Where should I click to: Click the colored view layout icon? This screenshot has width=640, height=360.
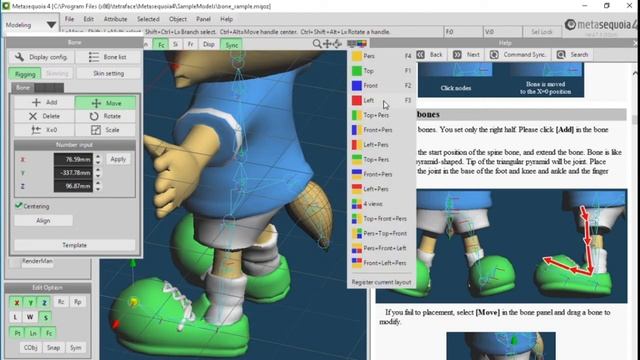click(362, 44)
